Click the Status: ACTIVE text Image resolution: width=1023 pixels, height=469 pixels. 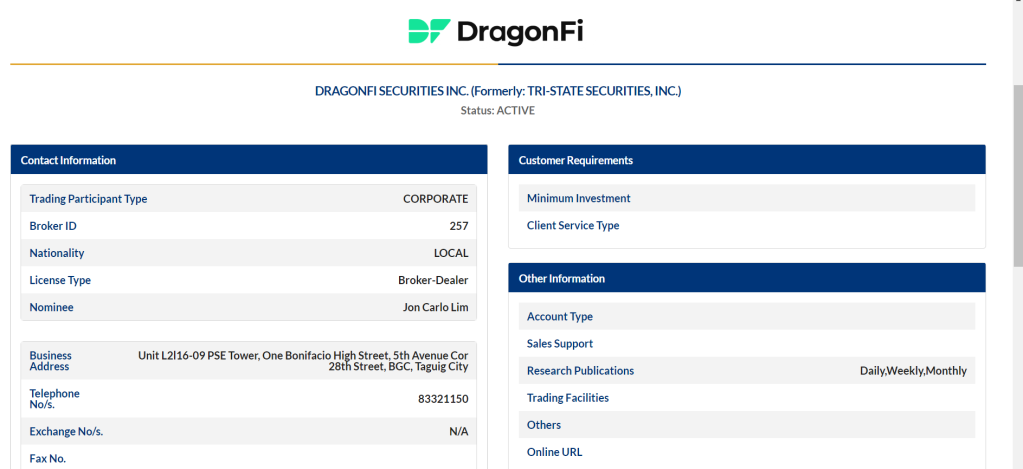click(498, 111)
